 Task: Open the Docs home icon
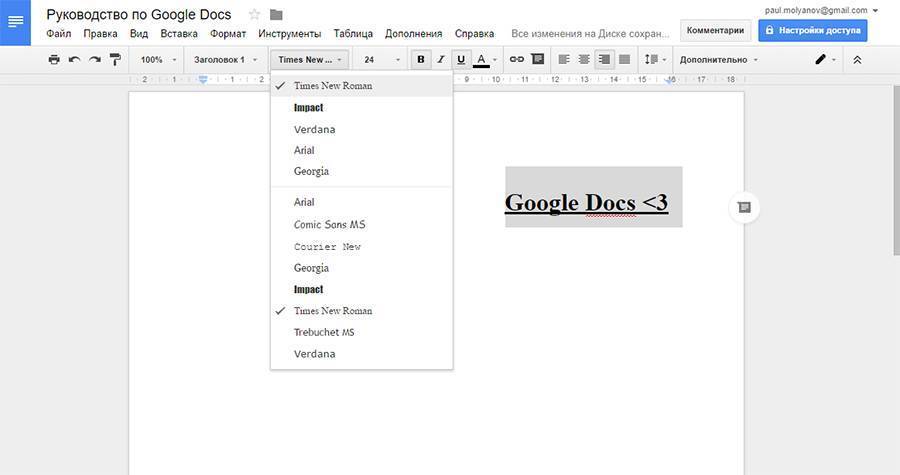[x=15, y=22]
